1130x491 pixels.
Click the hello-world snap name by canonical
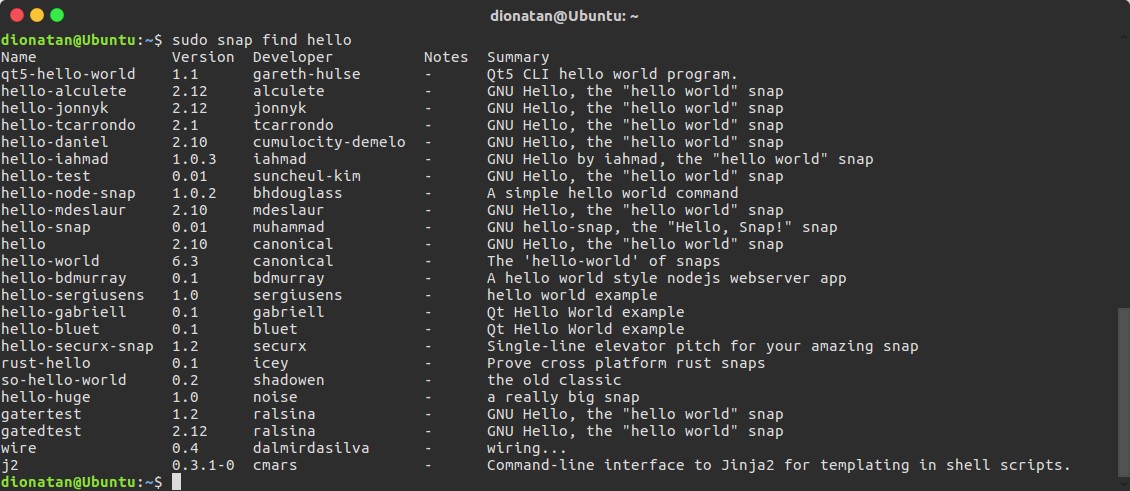[52, 261]
